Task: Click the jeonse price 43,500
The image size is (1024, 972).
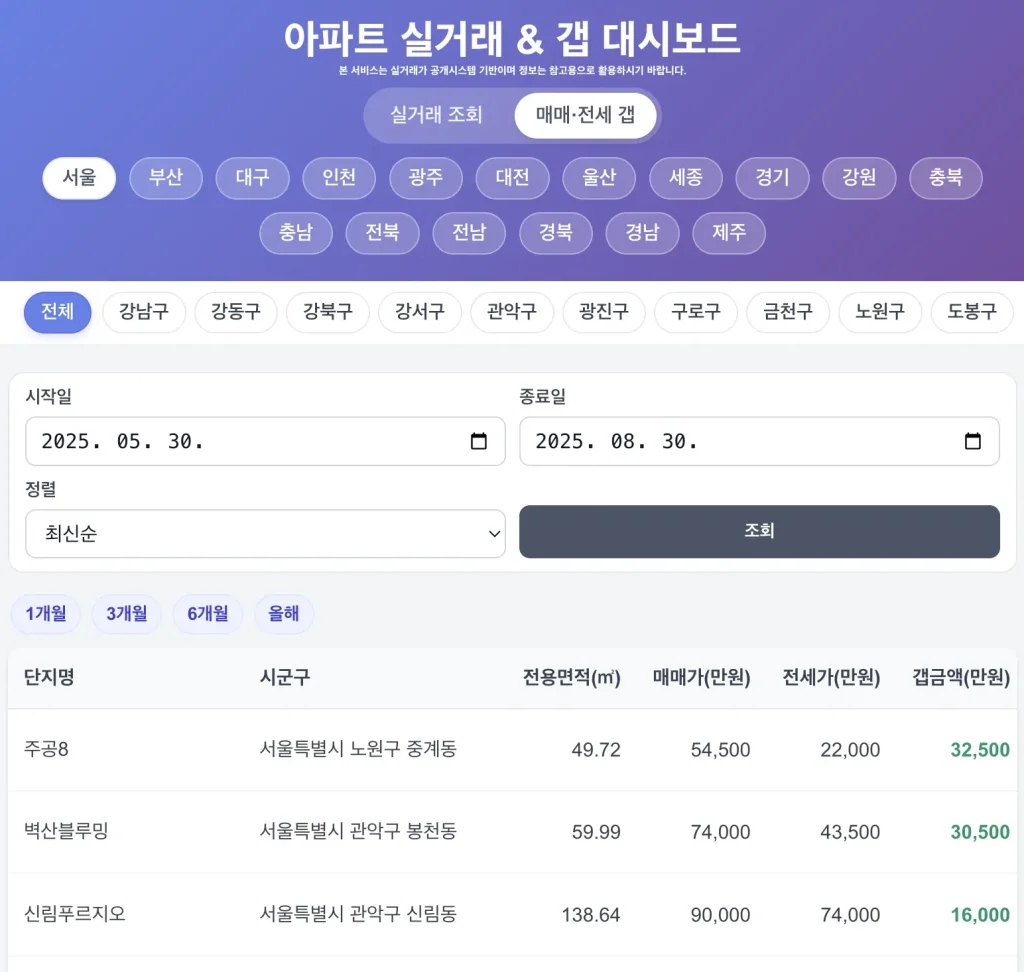Action: pos(850,832)
